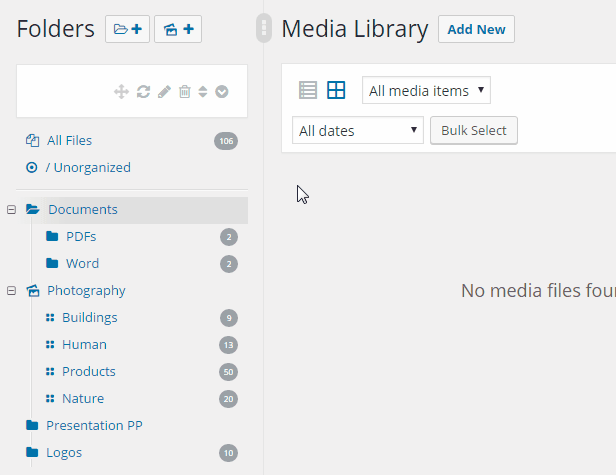
Task: Click the move folder arrows icon
Action: pyautogui.click(x=121, y=92)
